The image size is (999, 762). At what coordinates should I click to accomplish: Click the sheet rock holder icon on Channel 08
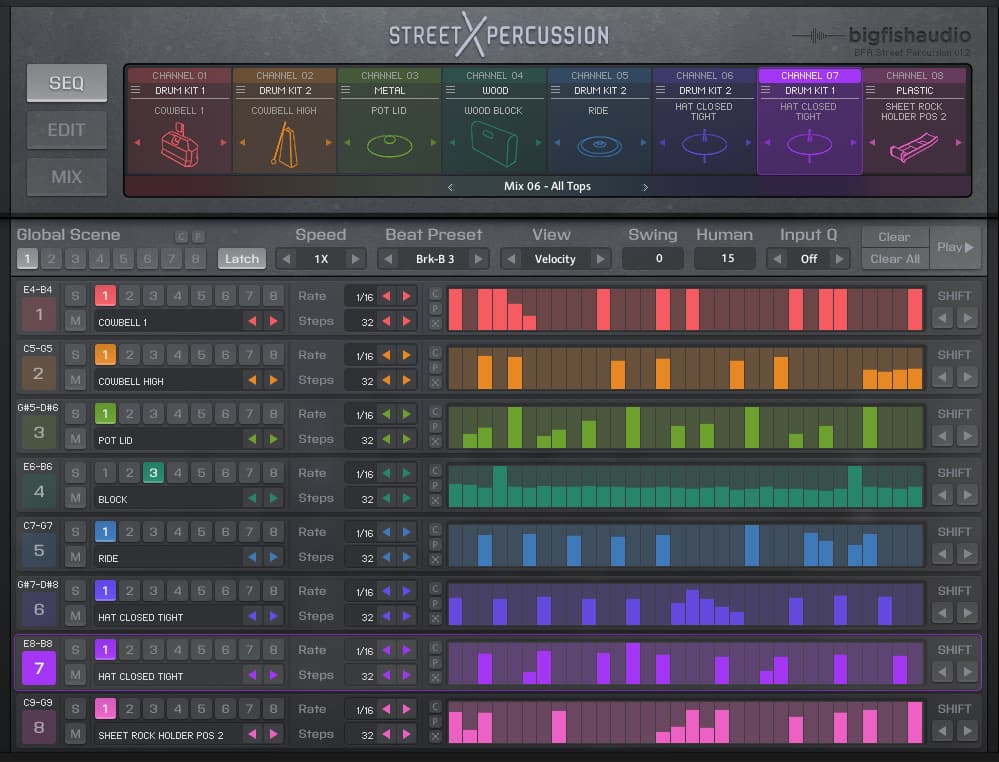coord(914,146)
